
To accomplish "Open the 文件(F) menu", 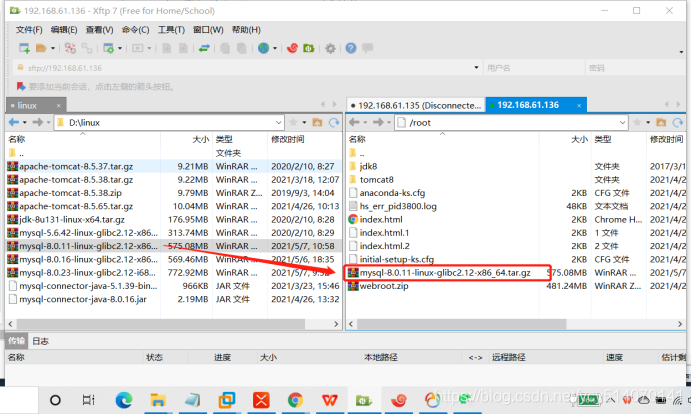I will pos(29,30).
